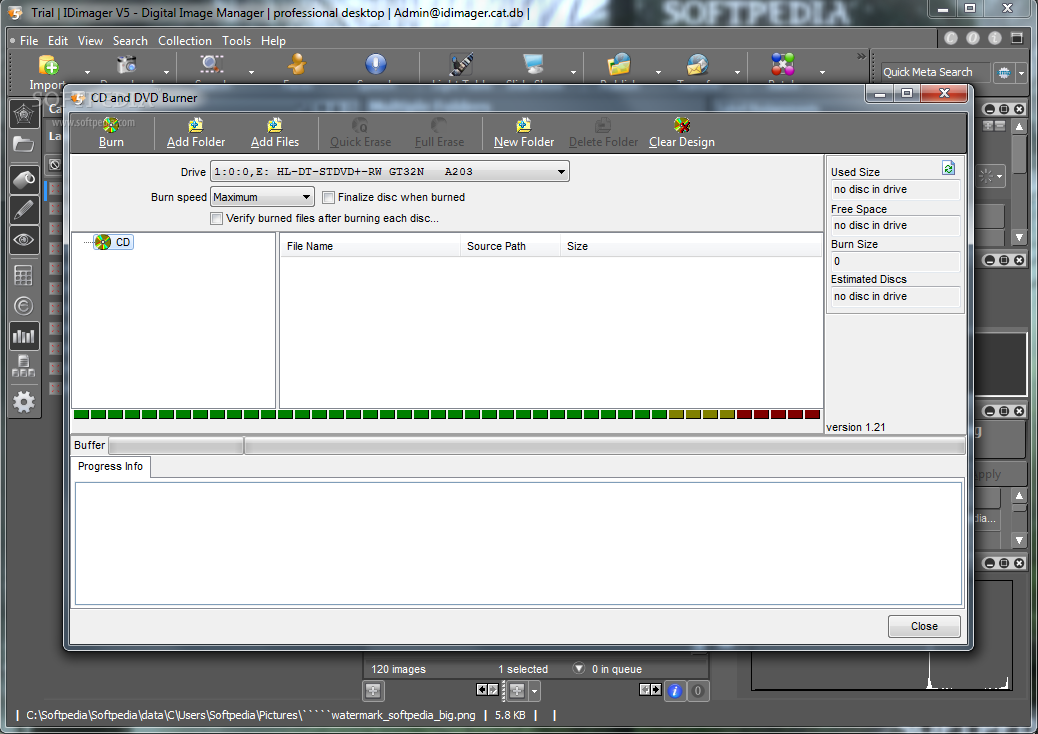Click the orange person icon in main toolbar
This screenshot has width=1038, height=734.
tap(297, 64)
